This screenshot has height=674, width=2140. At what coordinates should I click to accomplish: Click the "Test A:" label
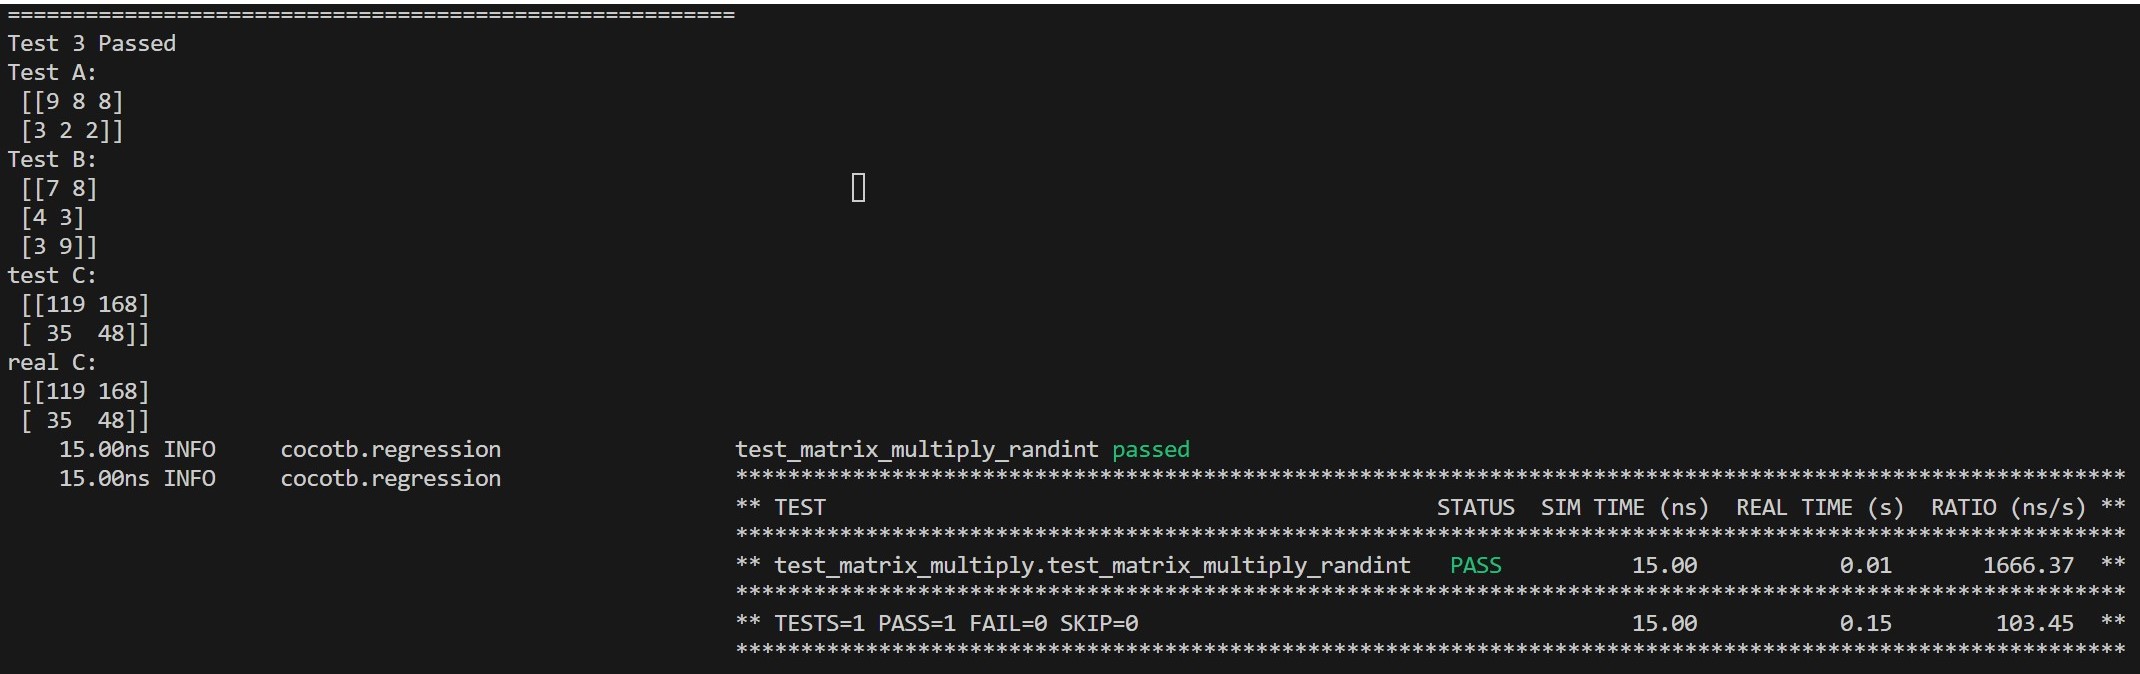pos(52,72)
